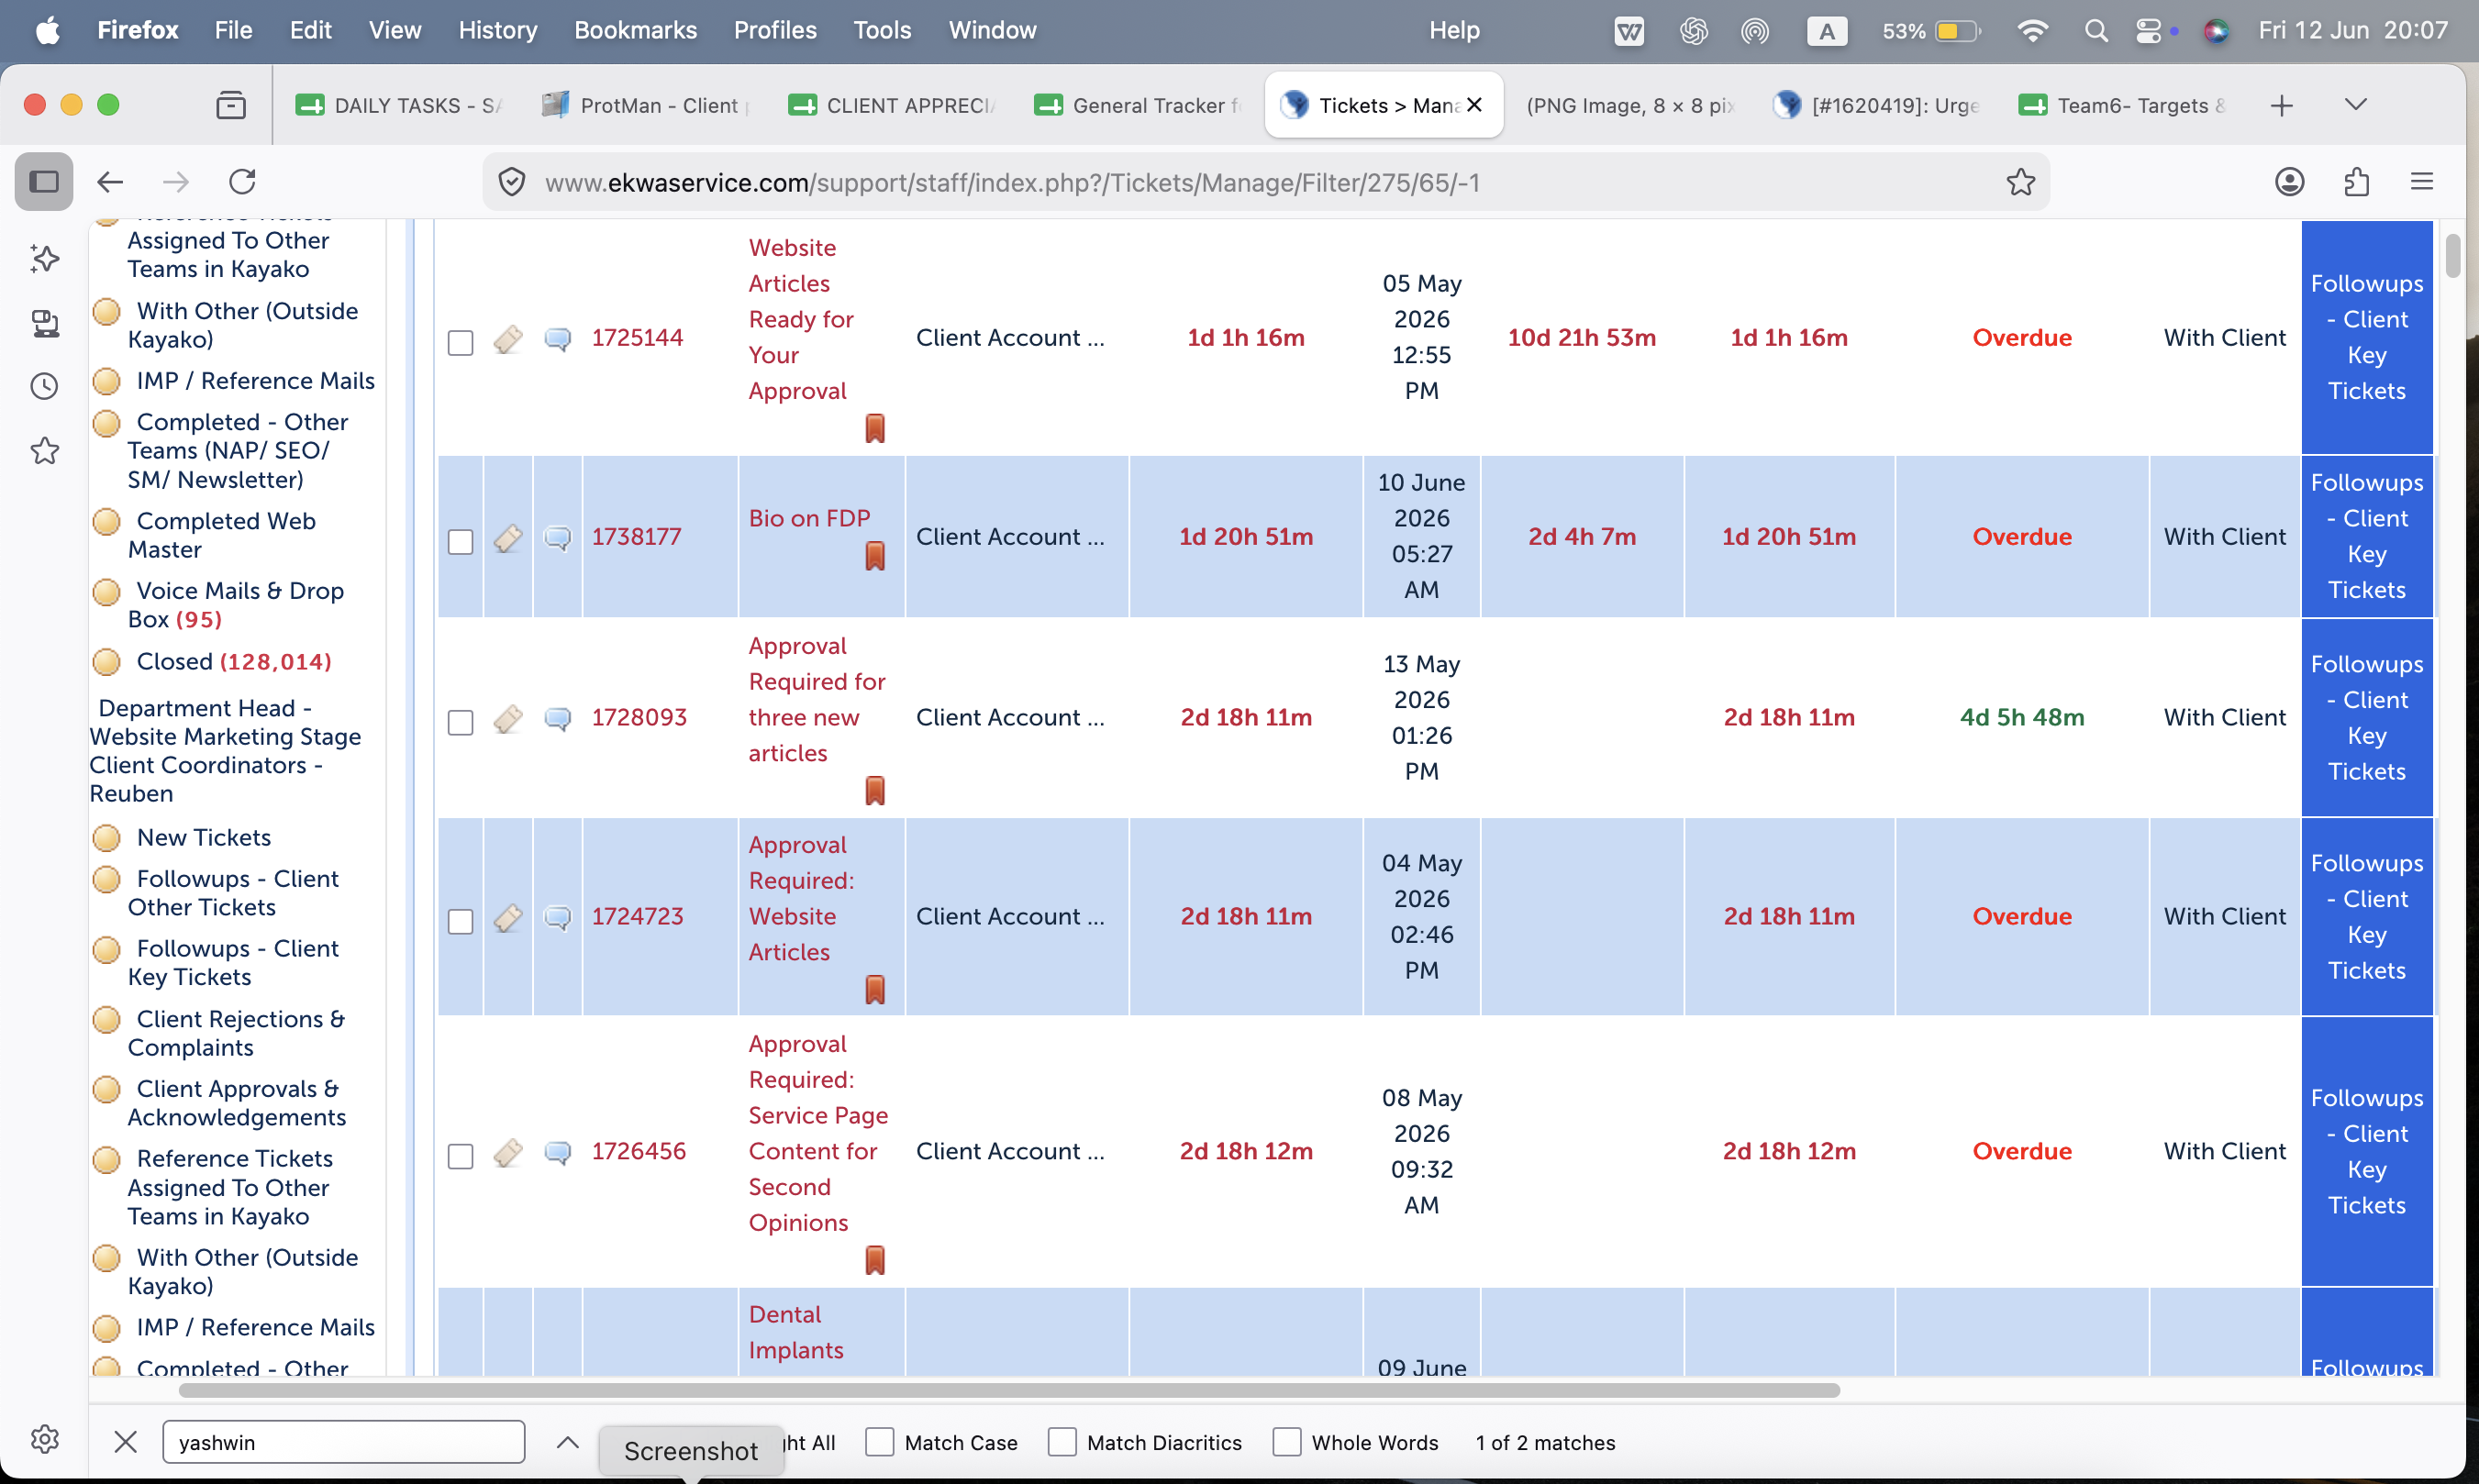Open Bookmarks panel in Firefox sidebar
The image size is (2479, 1484).
(x=45, y=451)
